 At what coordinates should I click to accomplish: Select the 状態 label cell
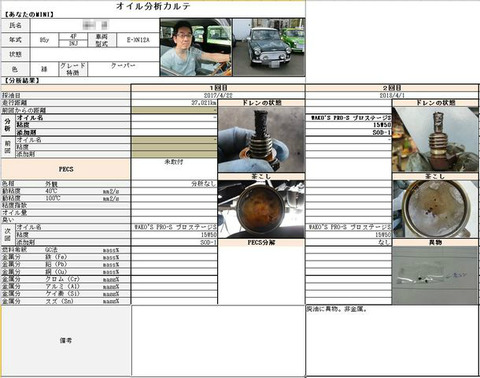(15, 54)
